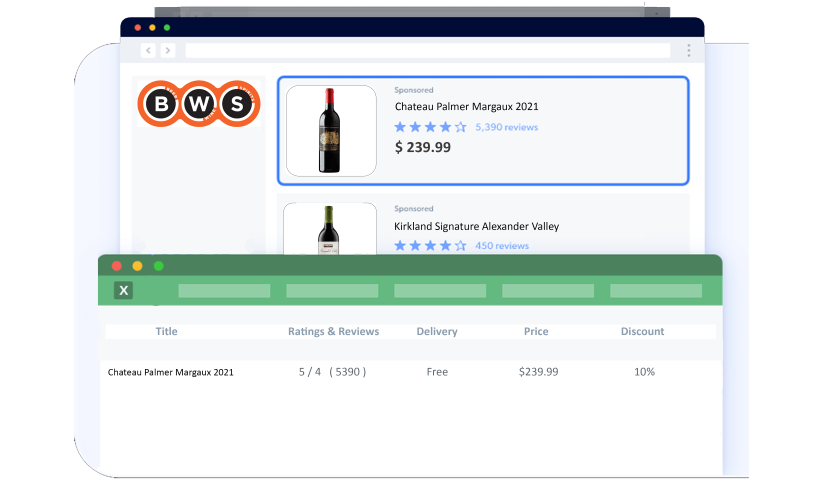Click the BWS logo

coord(199,104)
